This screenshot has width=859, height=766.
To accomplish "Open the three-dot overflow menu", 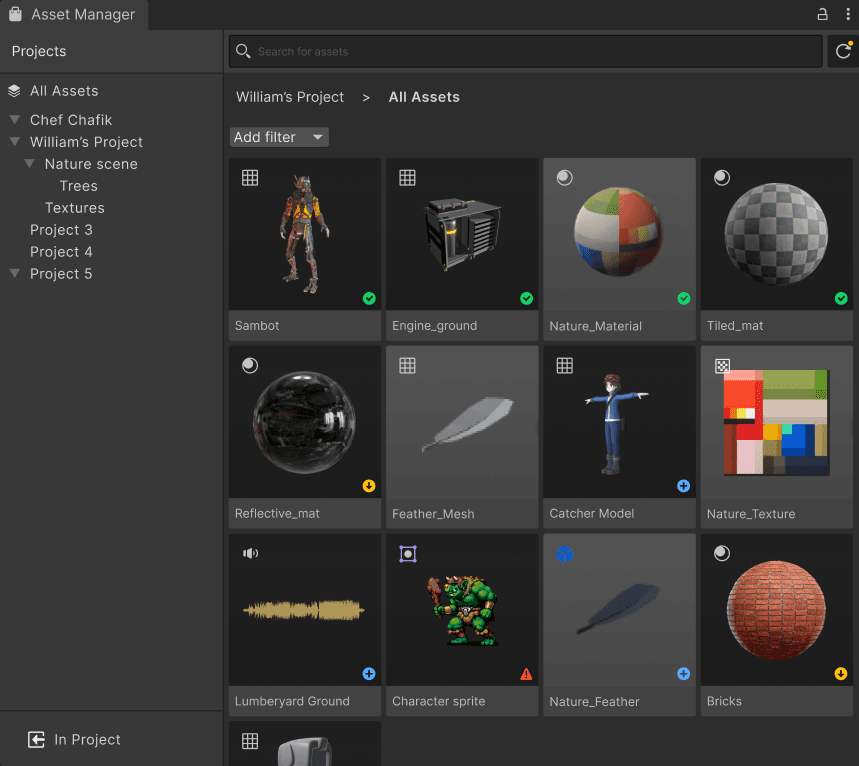I will point(847,14).
